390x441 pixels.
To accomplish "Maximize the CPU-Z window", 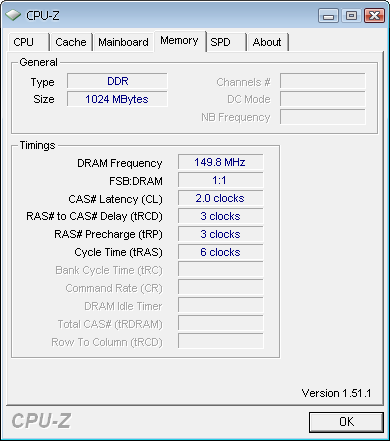I will coord(351,16).
